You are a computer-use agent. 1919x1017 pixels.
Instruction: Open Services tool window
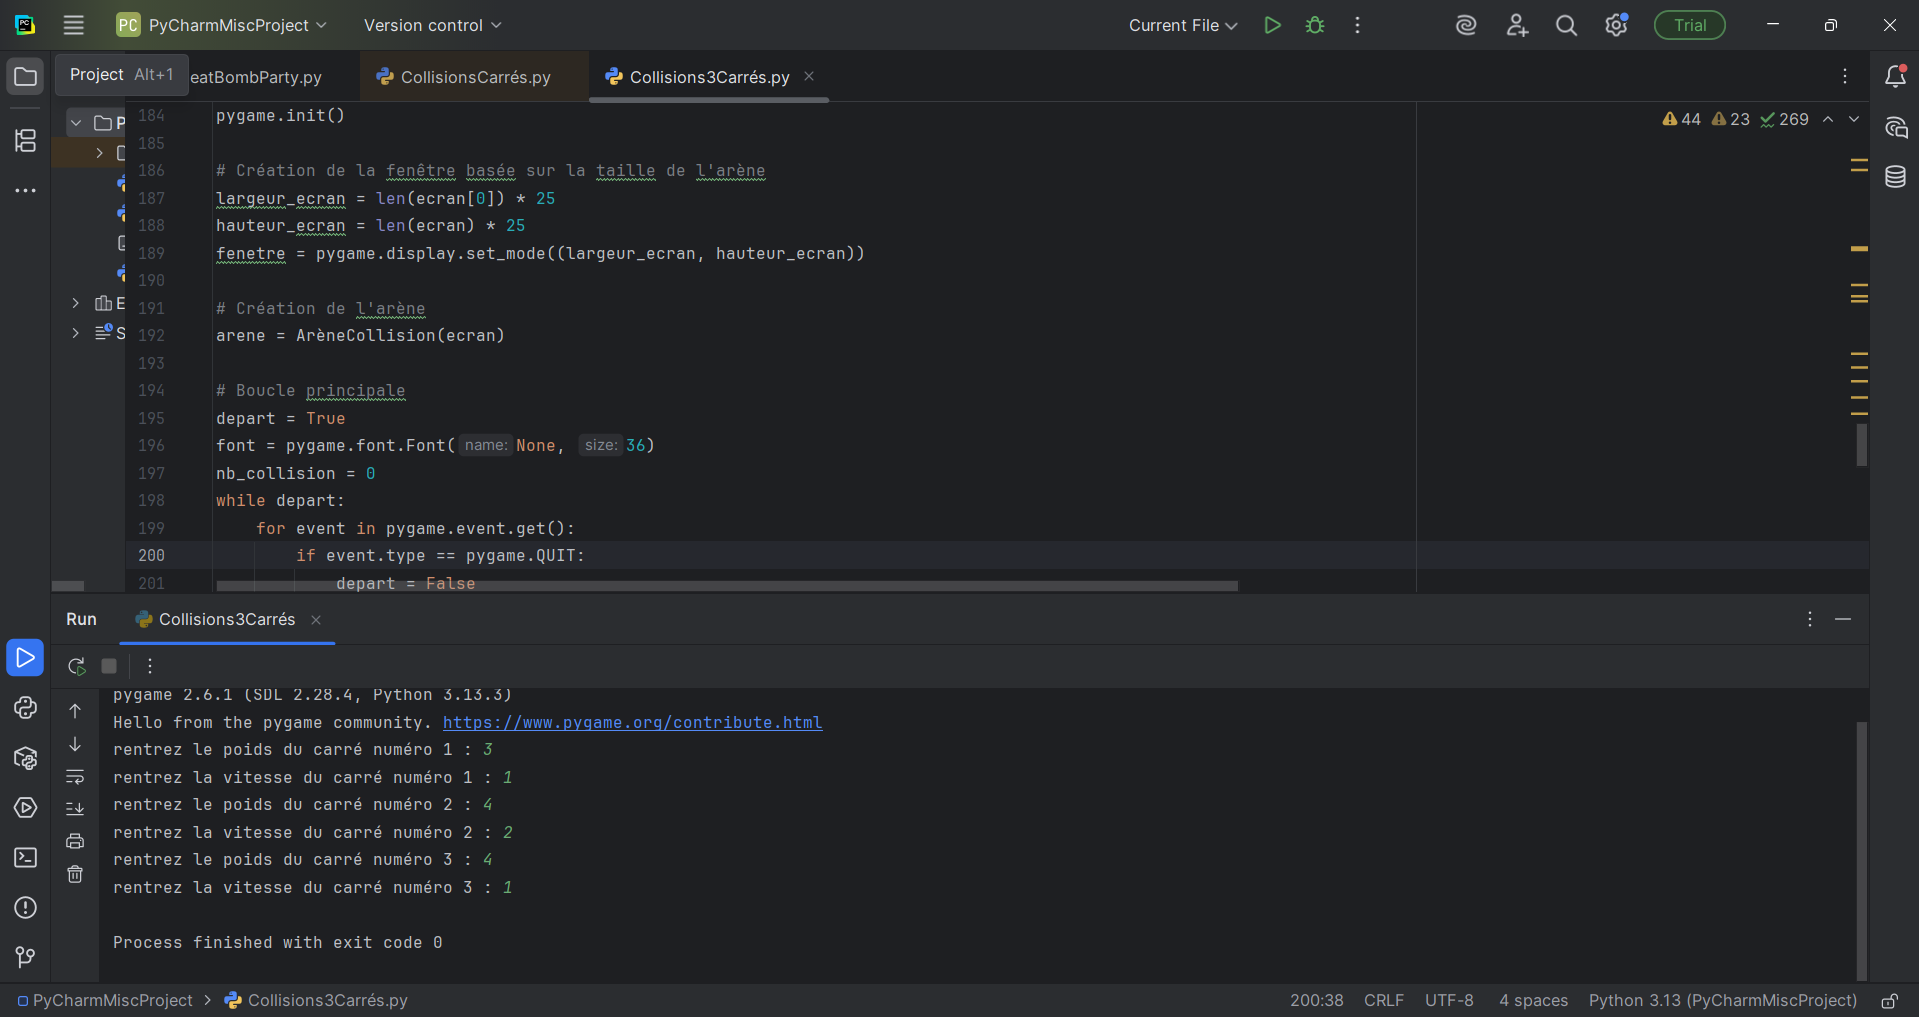point(25,807)
